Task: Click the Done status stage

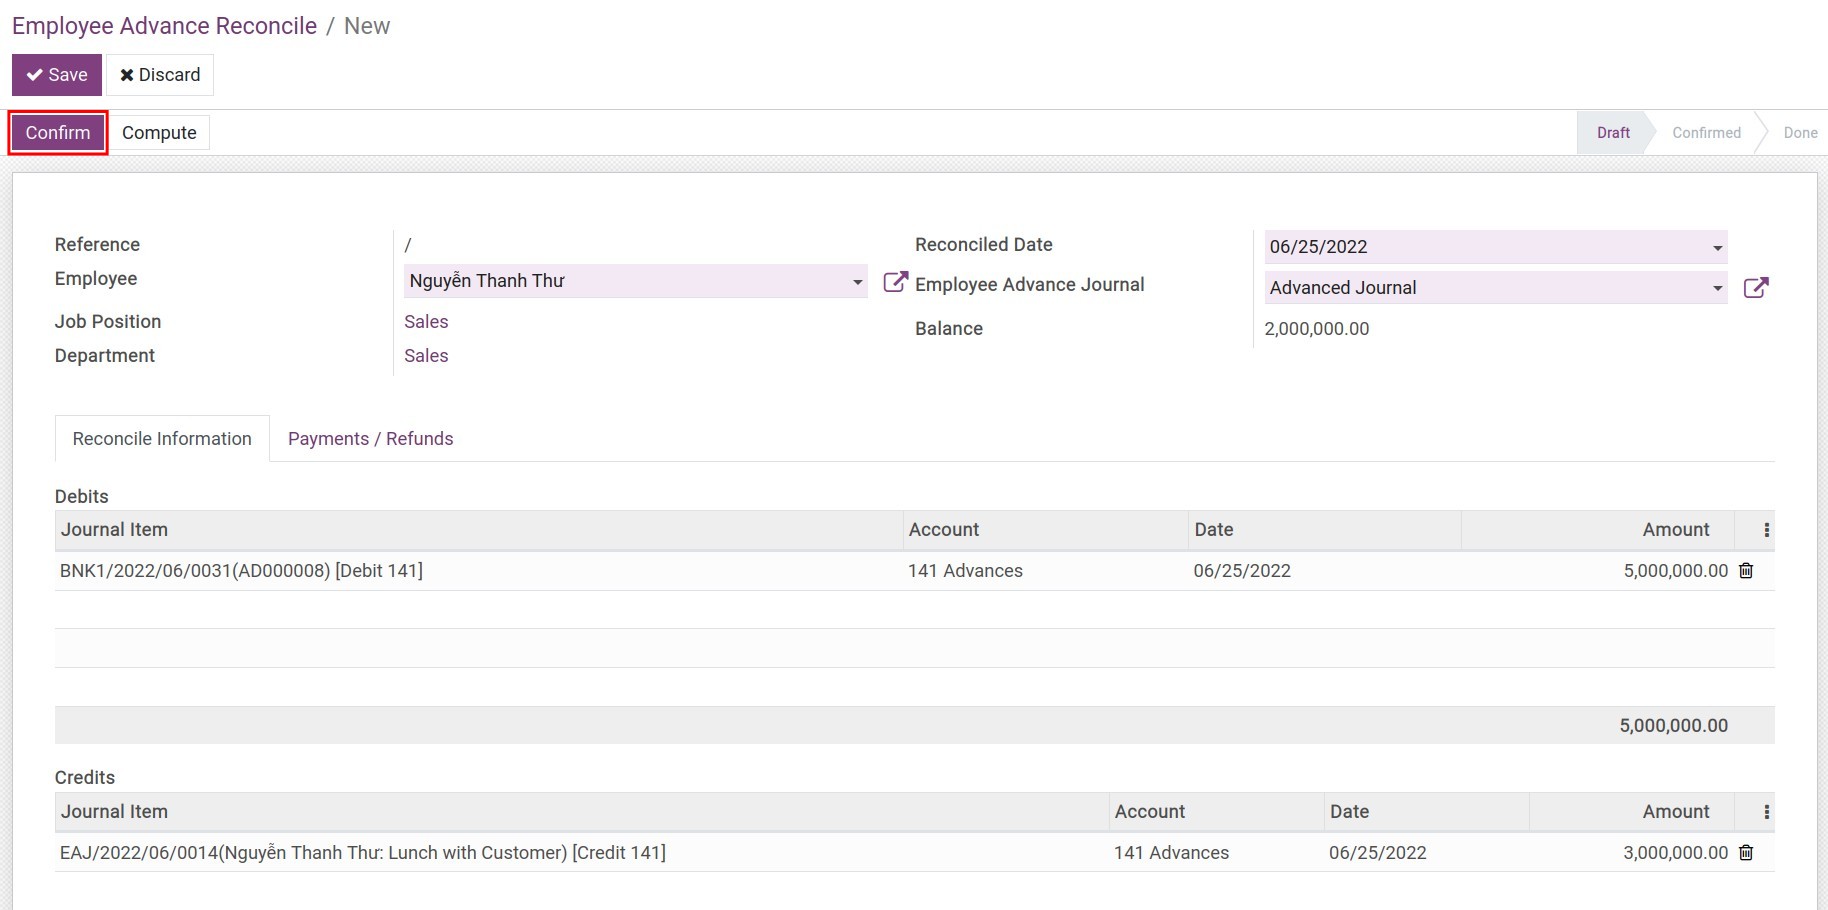Action: point(1800,133)
